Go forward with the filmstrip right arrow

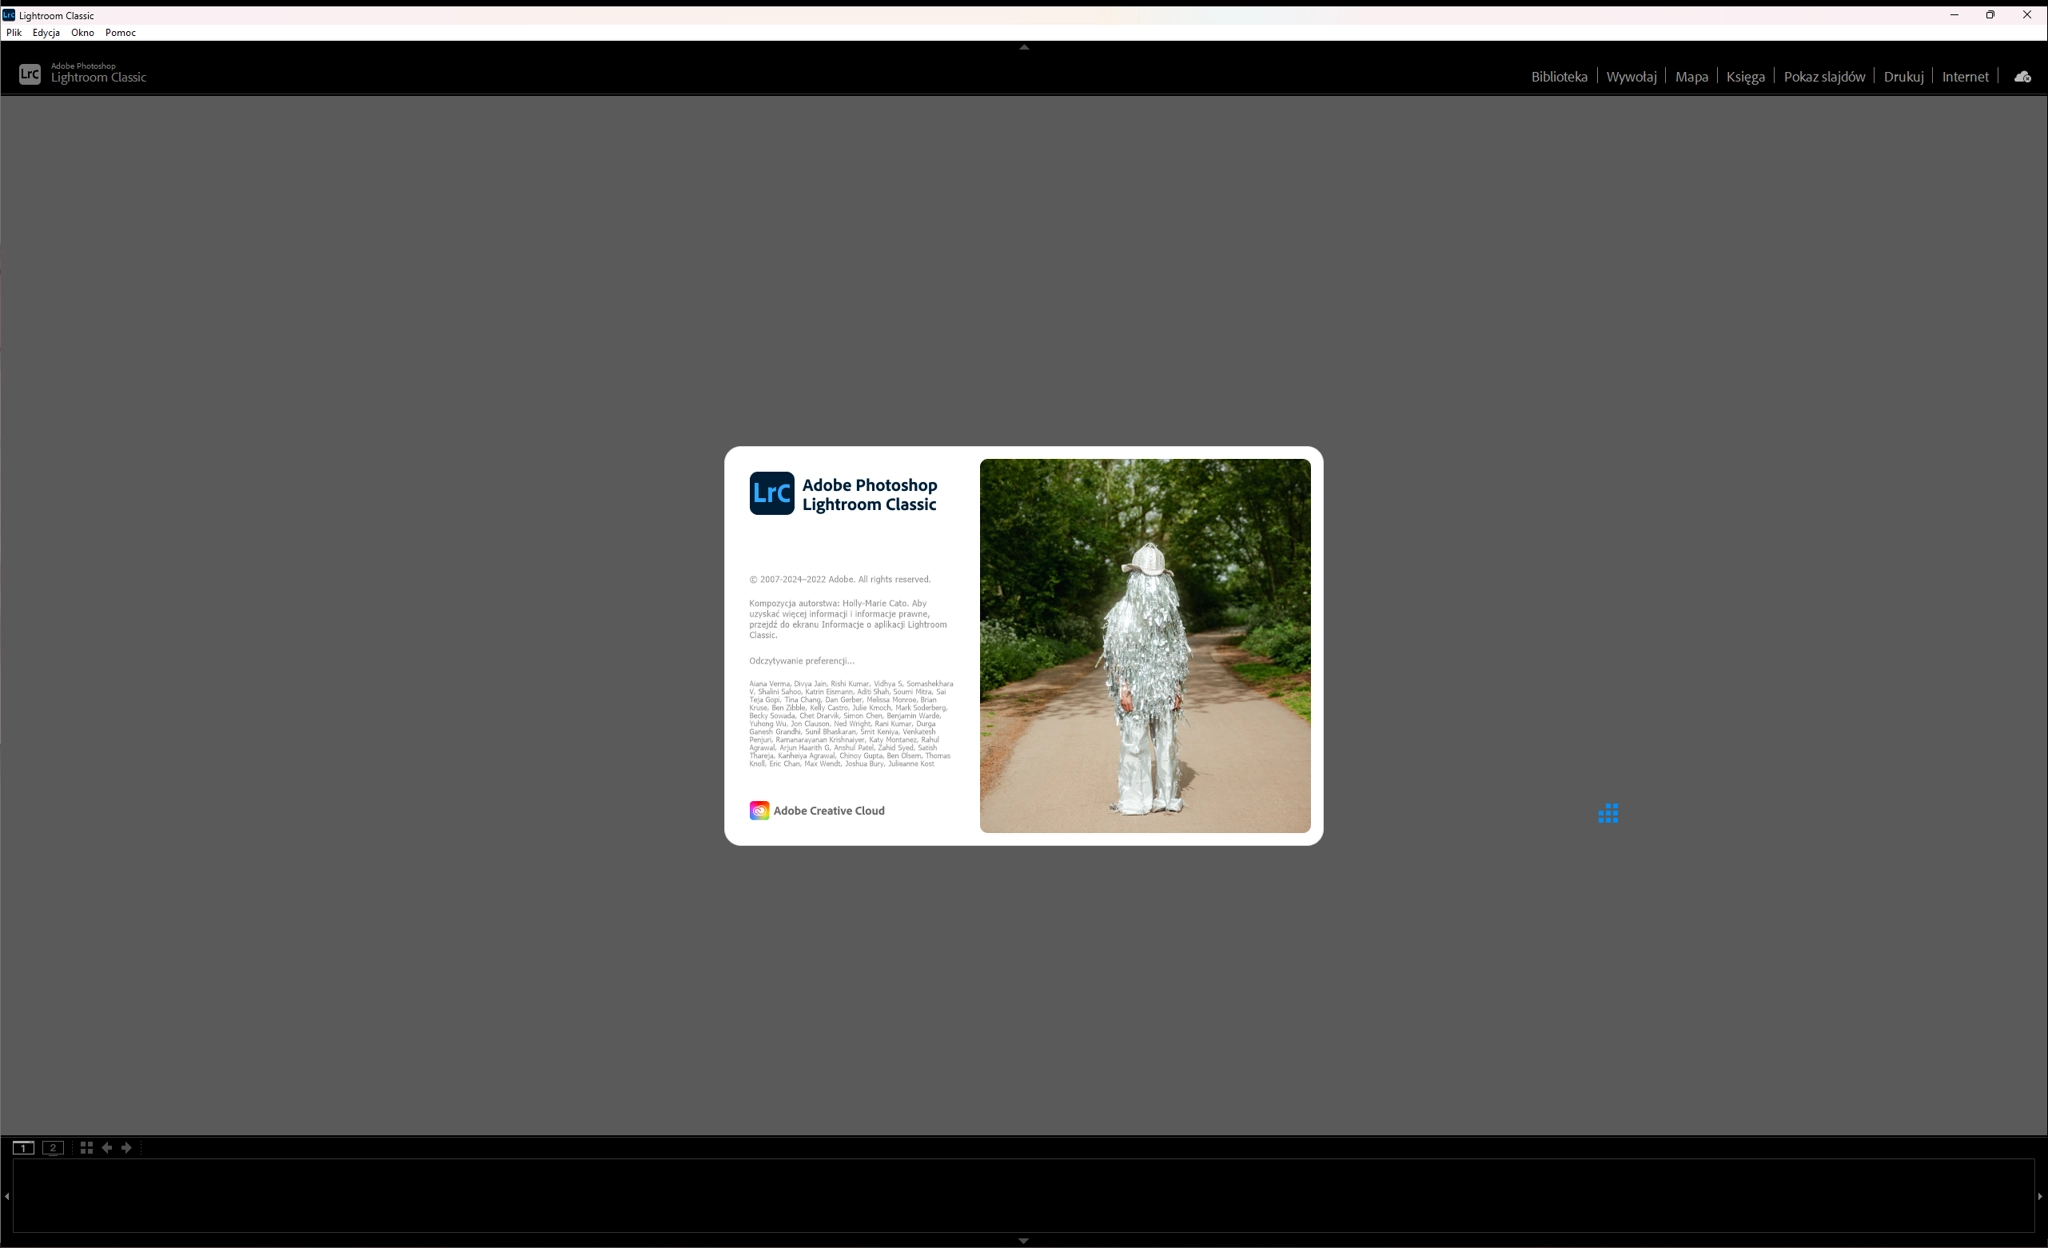click(127, 1148)
